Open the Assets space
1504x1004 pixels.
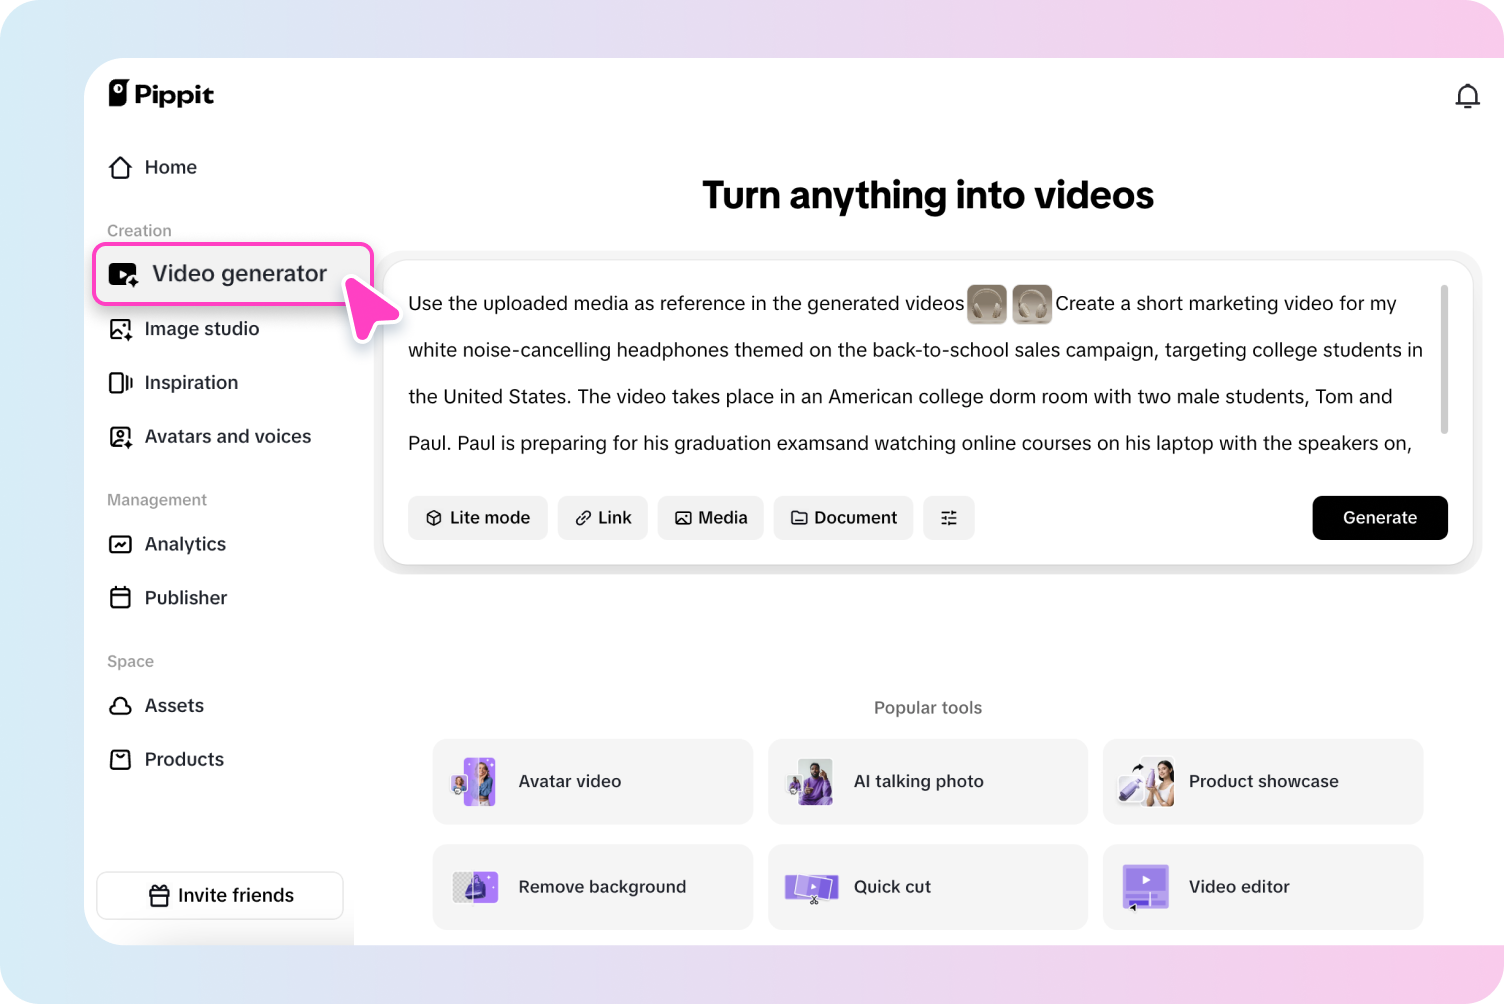pos(173,705)
